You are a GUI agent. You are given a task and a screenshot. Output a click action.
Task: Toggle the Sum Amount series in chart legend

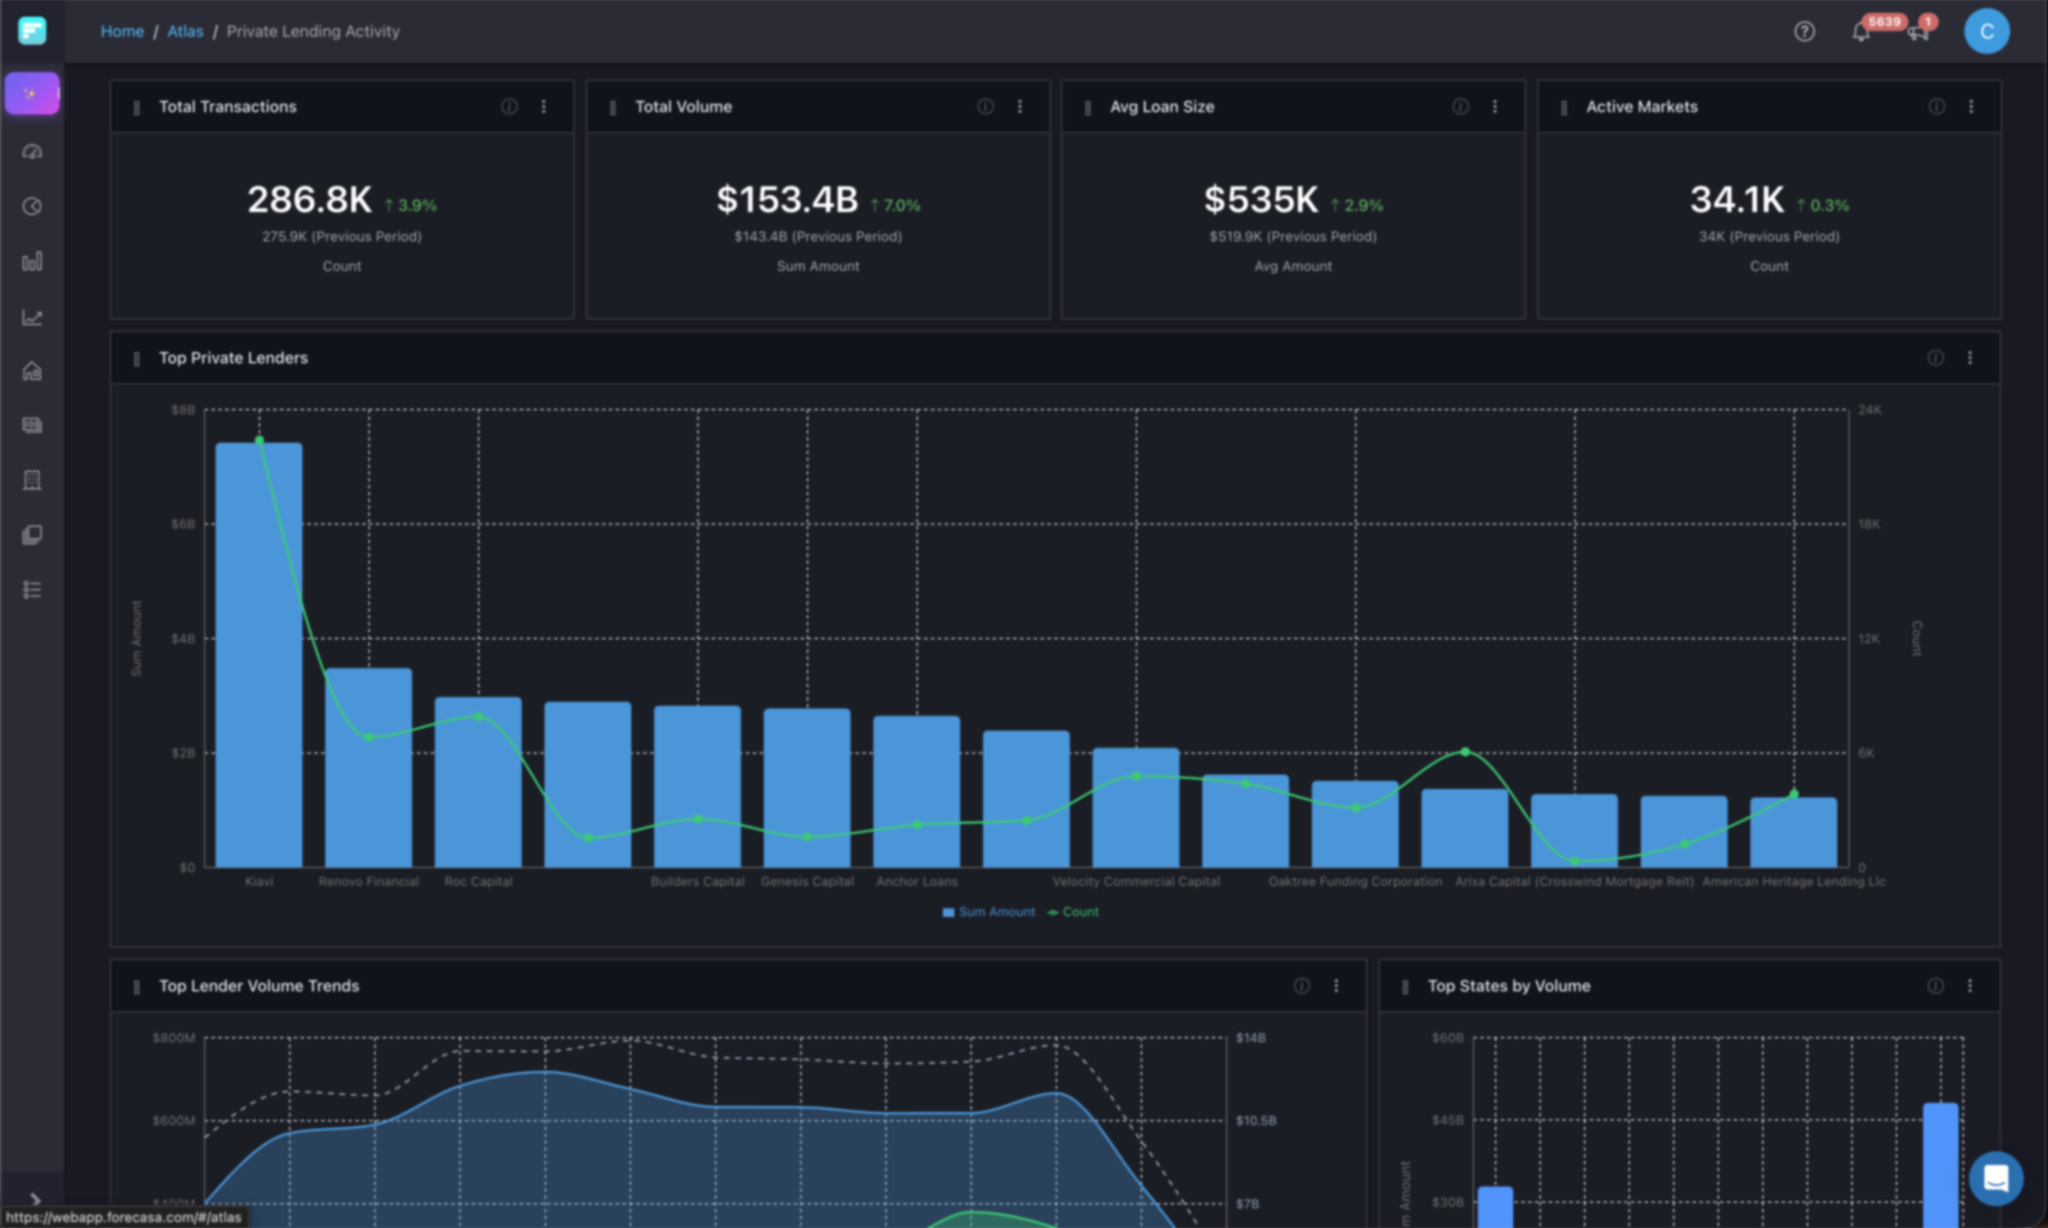pyautogui.click(x=988, y=911)
